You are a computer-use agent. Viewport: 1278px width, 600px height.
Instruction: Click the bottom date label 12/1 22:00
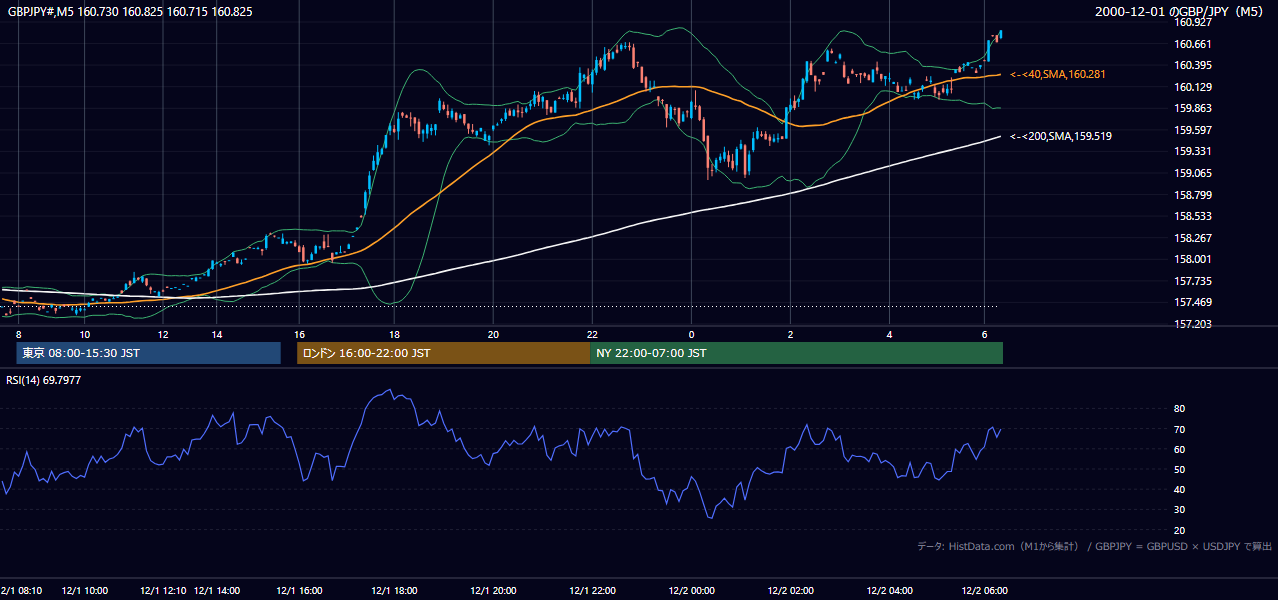click(593, 591)
